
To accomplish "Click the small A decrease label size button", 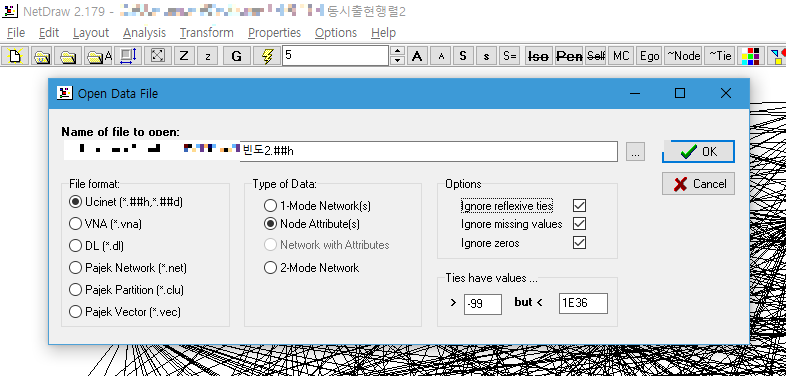I will (x=441, y=56).
